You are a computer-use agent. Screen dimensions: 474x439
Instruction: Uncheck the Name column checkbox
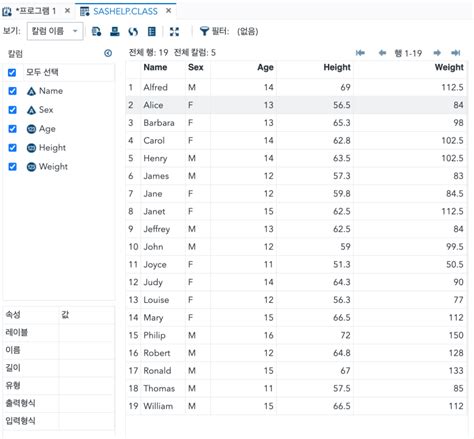click(12, 91)
